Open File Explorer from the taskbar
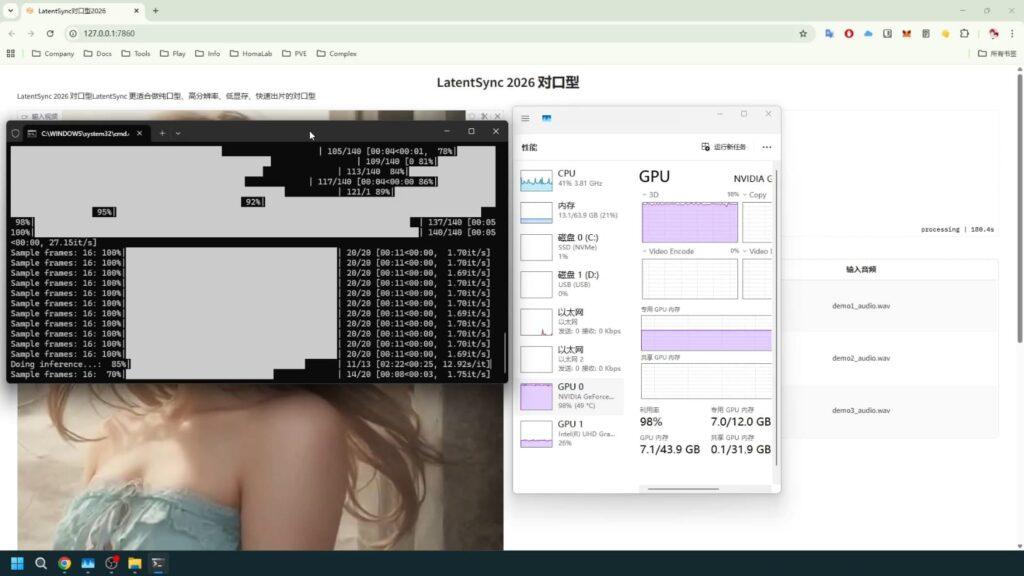1024x576 pixels. tap(135, 563)
